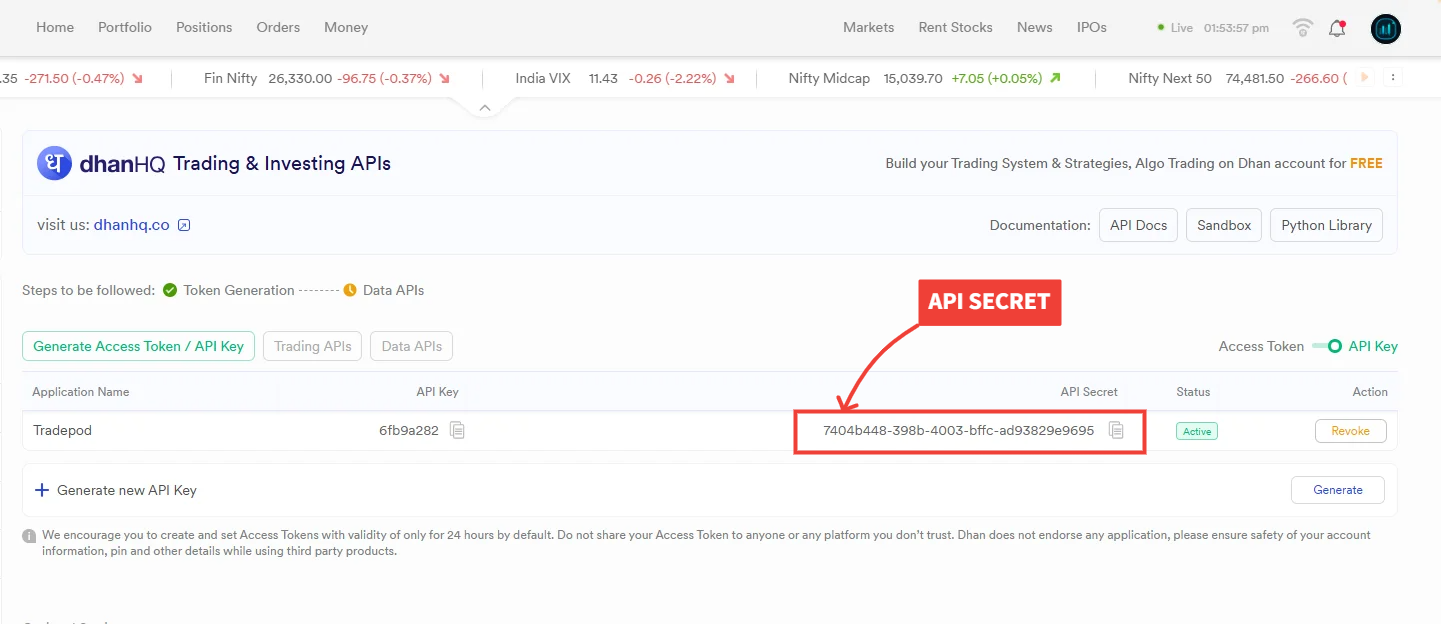Open IPOs page
The image size is (1441, 624).
tap(1092, 27)
